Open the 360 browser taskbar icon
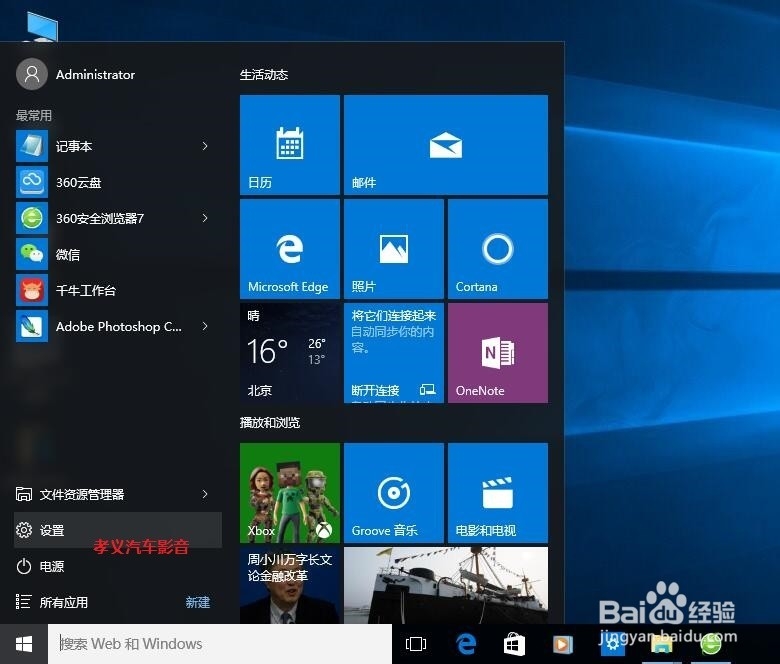This screenshot has height=664, width=780. [711, 645]
